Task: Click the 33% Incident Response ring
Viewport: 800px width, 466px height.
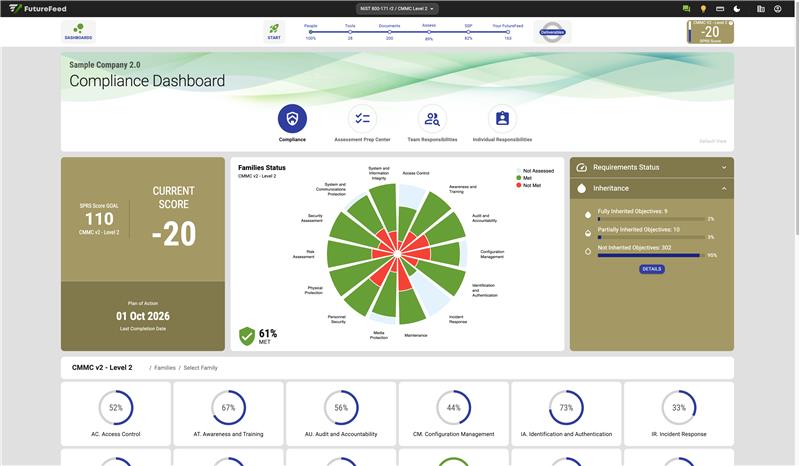Action: point(679,408)
